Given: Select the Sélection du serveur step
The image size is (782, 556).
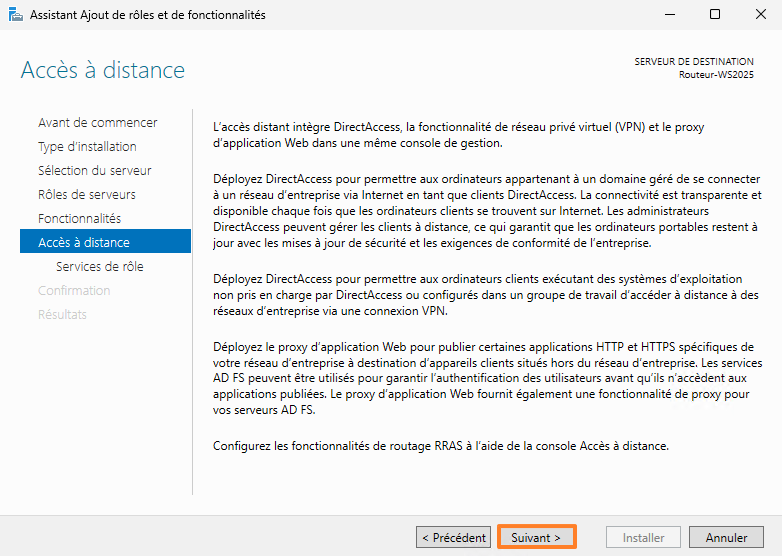Looking at the screenshot, I should tap(94, 171).
